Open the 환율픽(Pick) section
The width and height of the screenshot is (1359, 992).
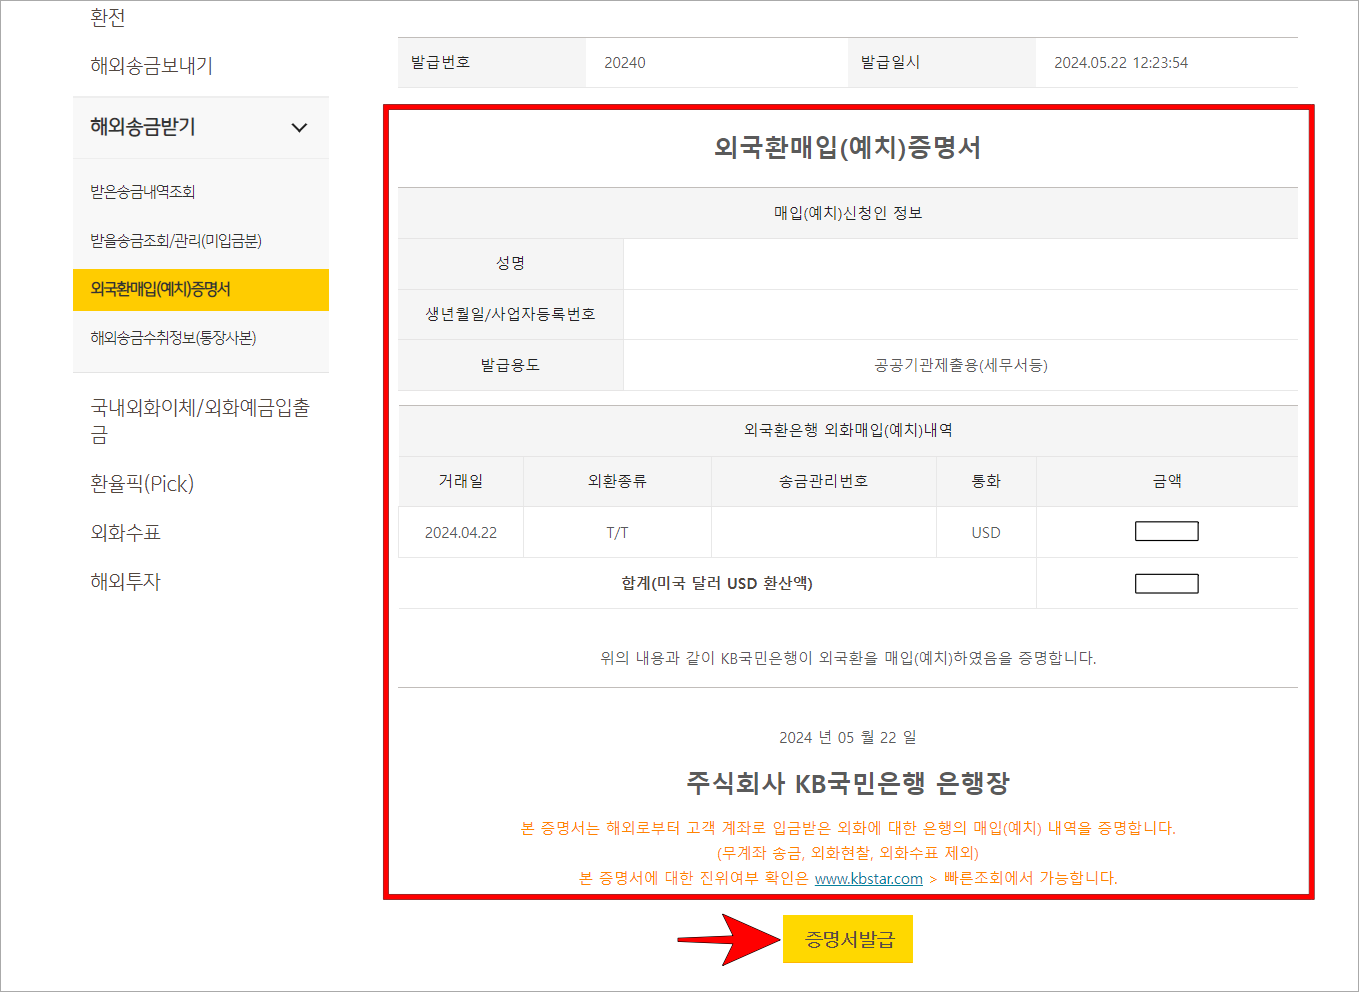(140, 483)
